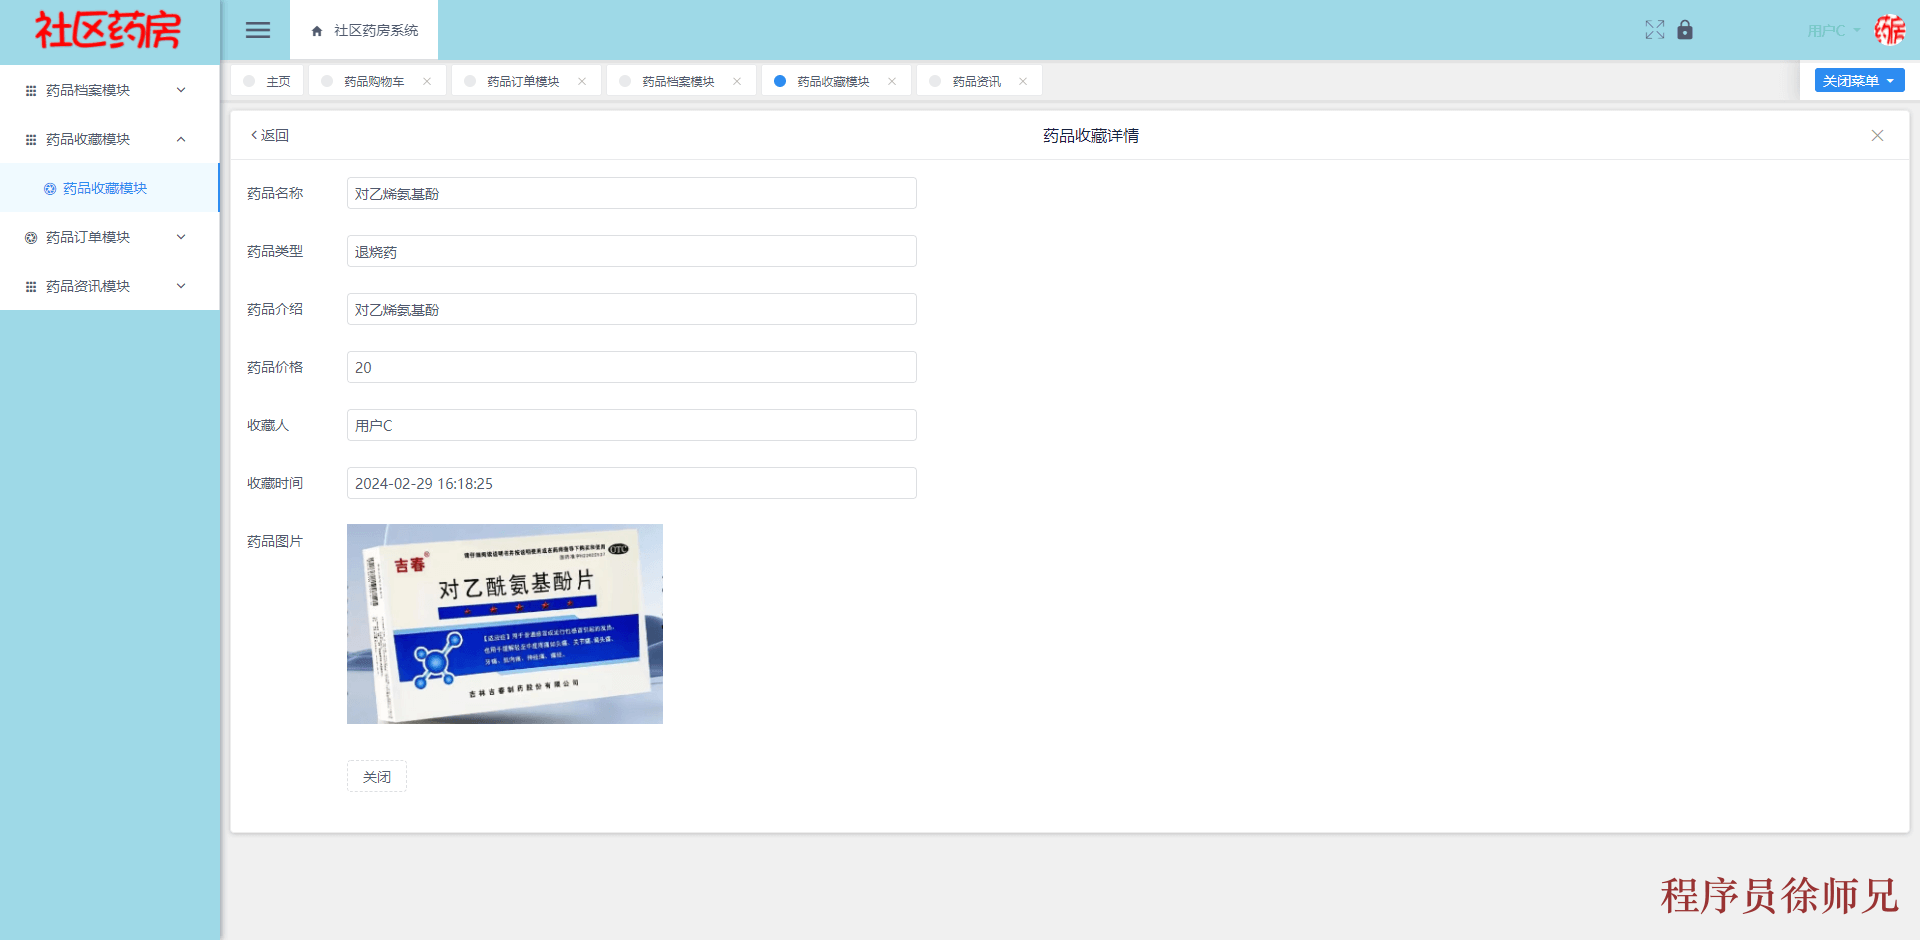1920x940 pixels.
Task: Click the 社区药房 logo icon
Action: coord(105,30)
